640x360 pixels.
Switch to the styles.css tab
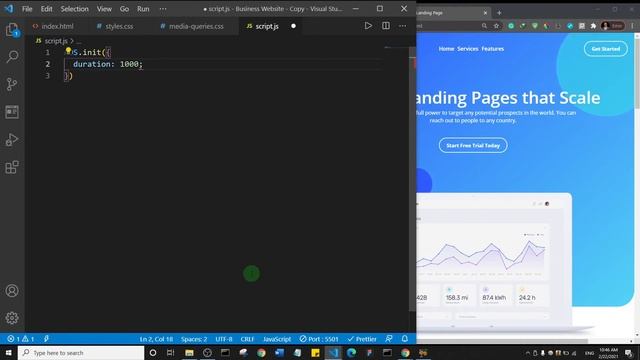115,26
